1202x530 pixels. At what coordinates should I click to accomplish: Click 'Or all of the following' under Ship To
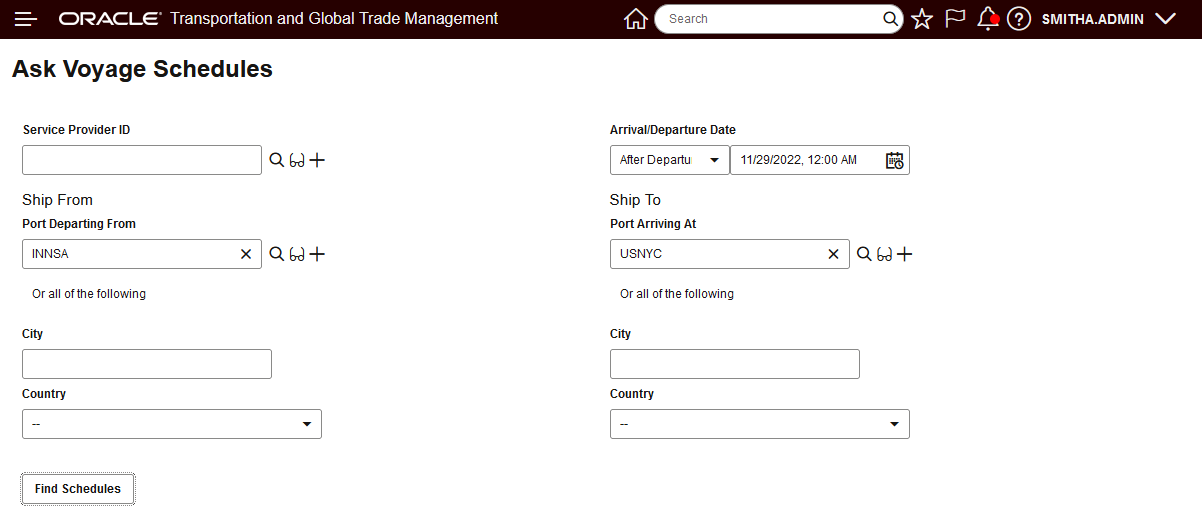677,294
